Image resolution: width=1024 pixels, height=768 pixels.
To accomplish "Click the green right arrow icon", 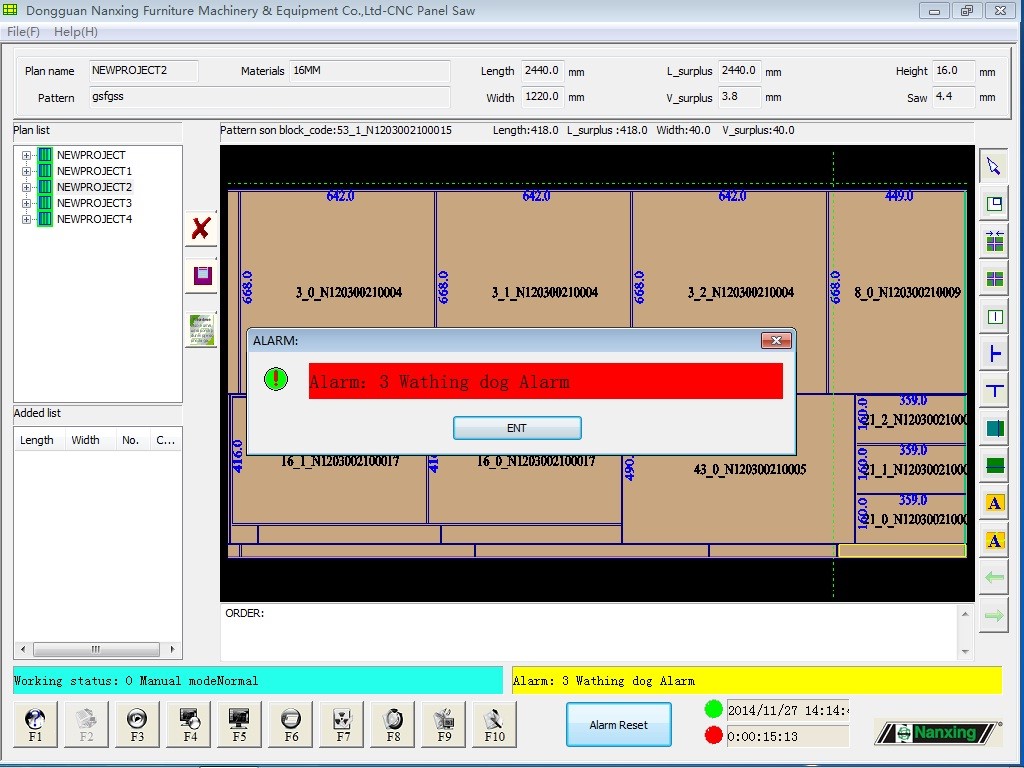I will click(994, 616).
